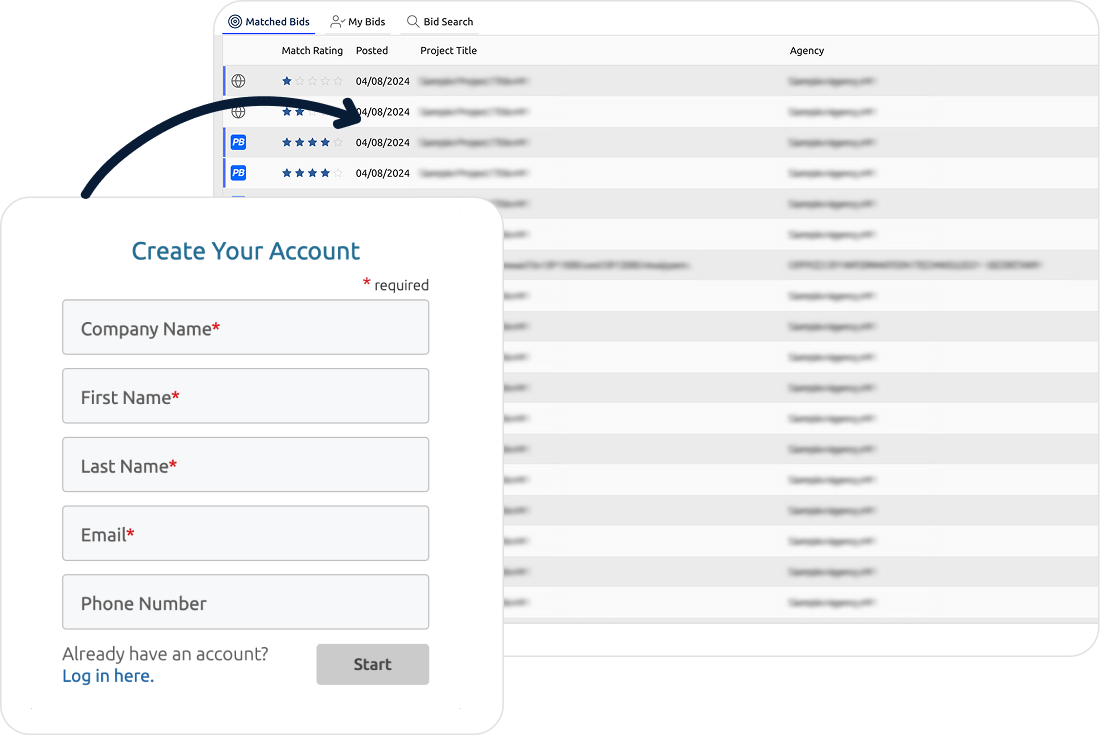Viewport: 1100px width, 735px height.
Task: Follow the Log in here link
Action: tap(108, 676)
